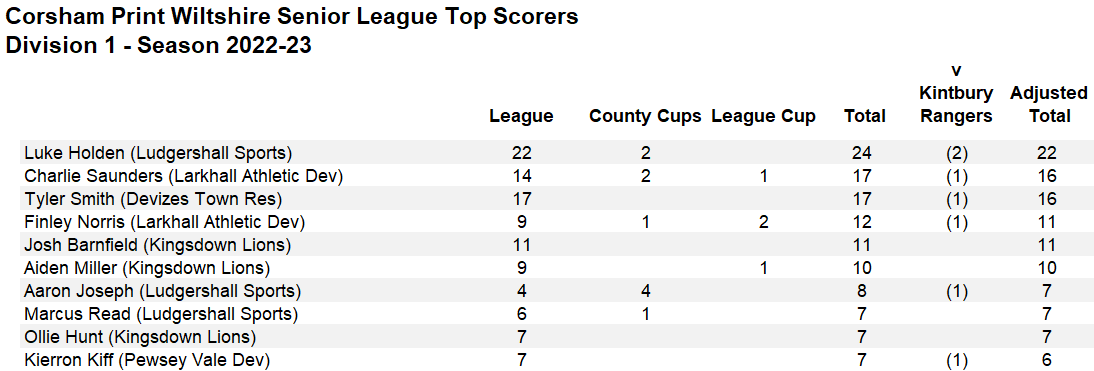Screen dimensions: 1094x371
Task: Click the Total column header
Action: [864, 116]
